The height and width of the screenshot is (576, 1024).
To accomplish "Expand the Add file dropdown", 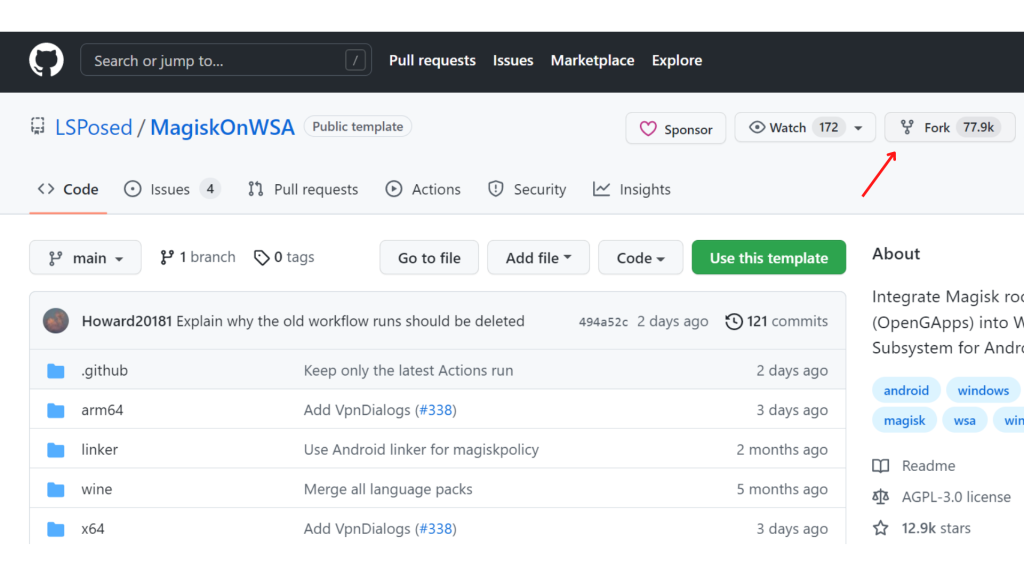I will [538, 257].
